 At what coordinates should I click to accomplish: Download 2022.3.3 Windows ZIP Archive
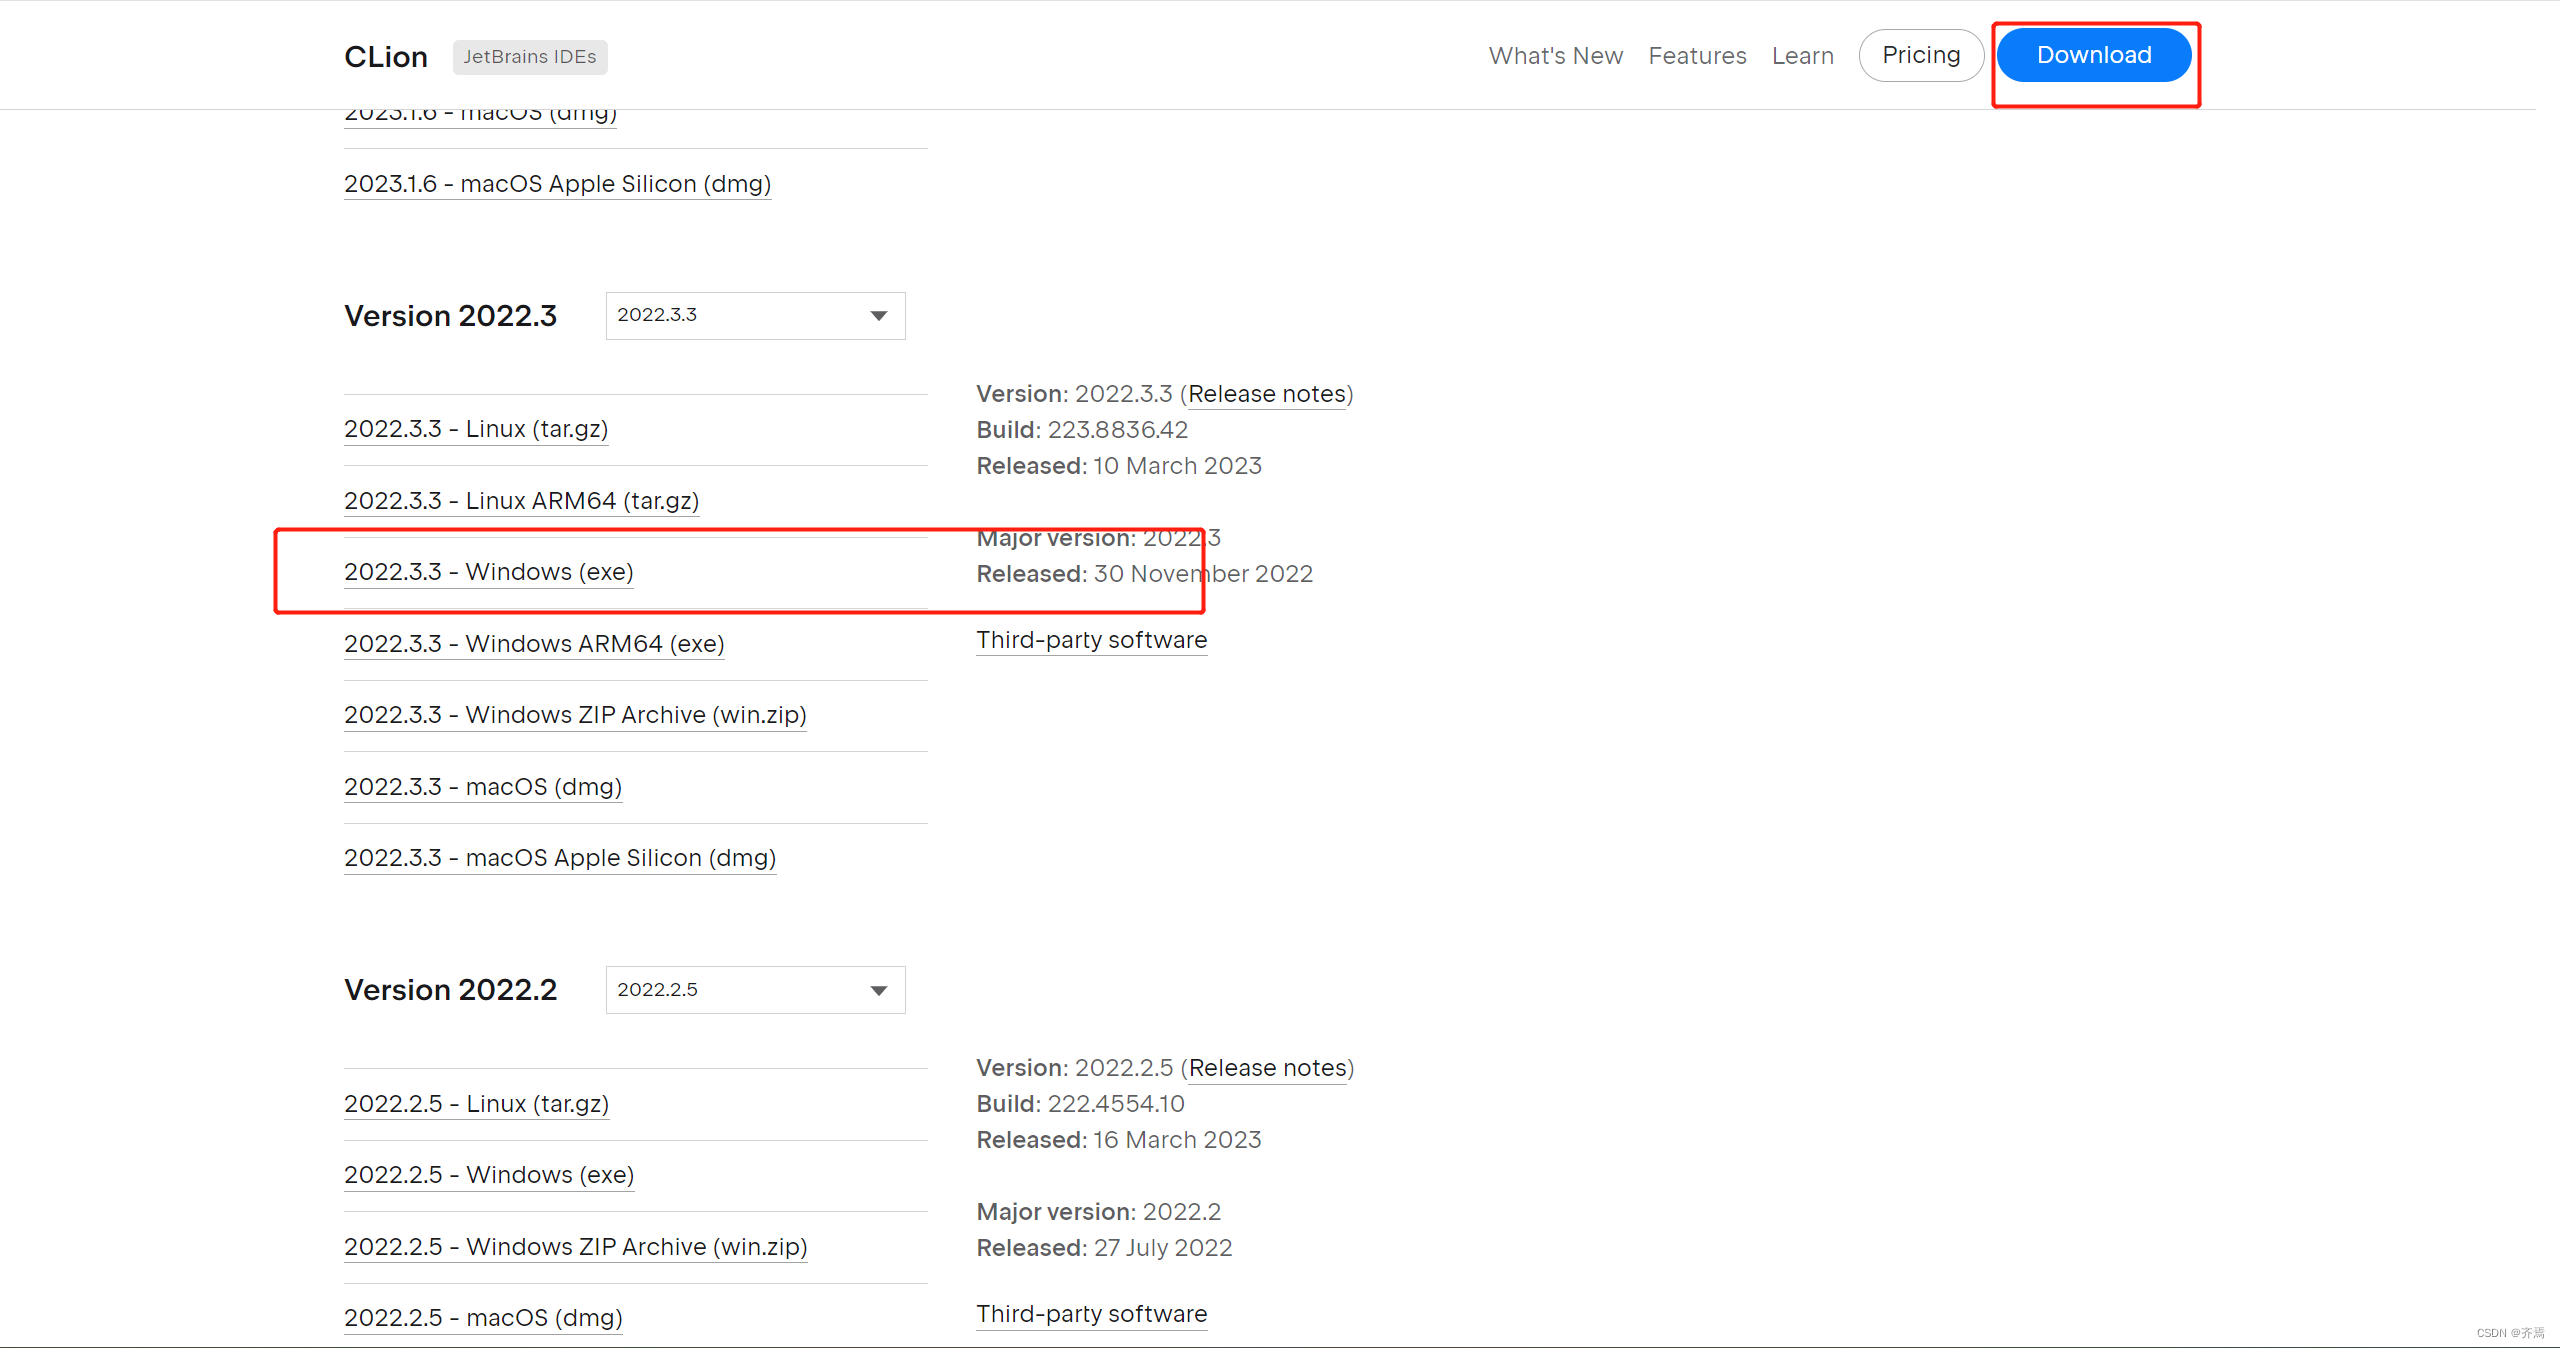pyautogui.click(x=575, y=715)
